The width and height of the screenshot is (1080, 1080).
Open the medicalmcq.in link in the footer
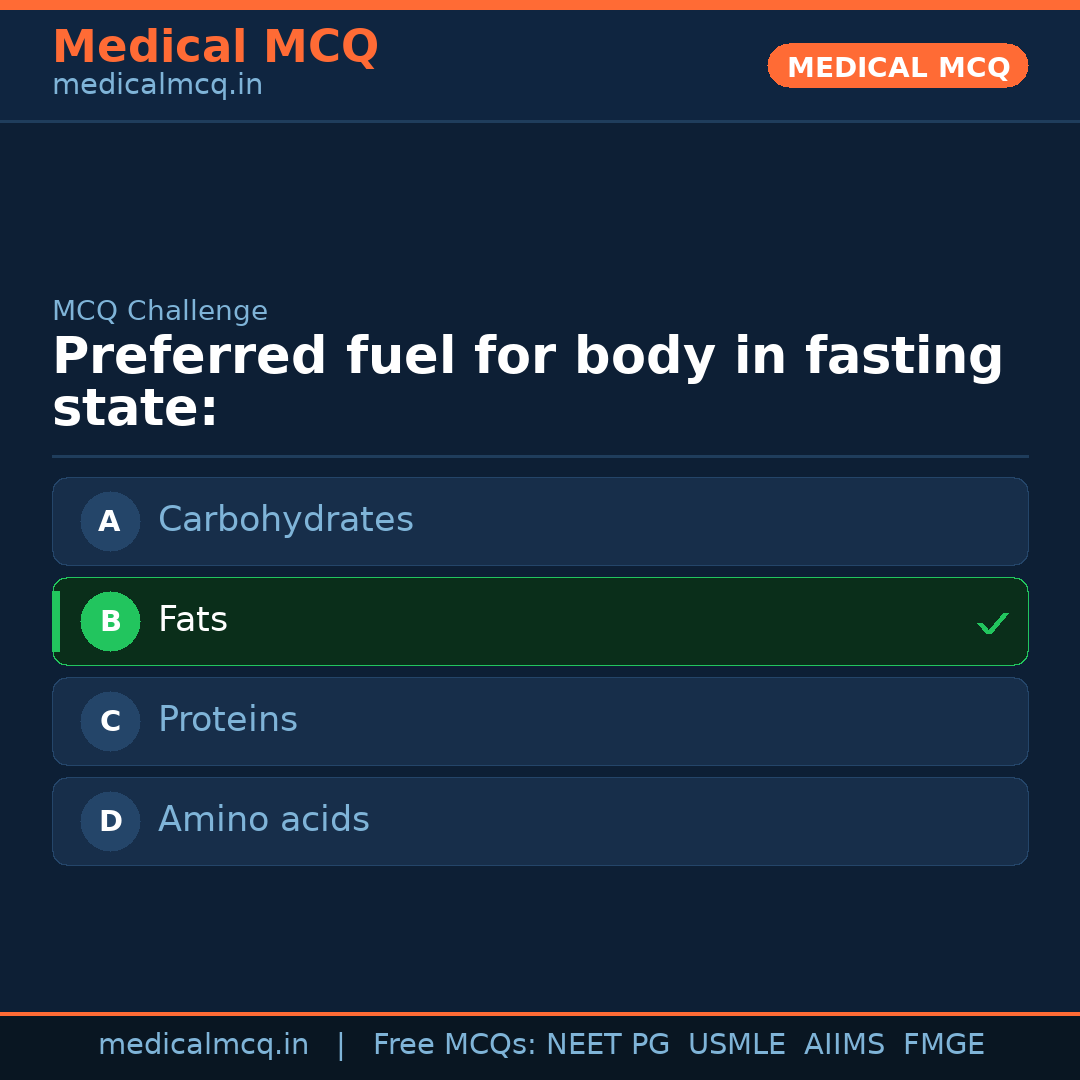pos(203,1045)
